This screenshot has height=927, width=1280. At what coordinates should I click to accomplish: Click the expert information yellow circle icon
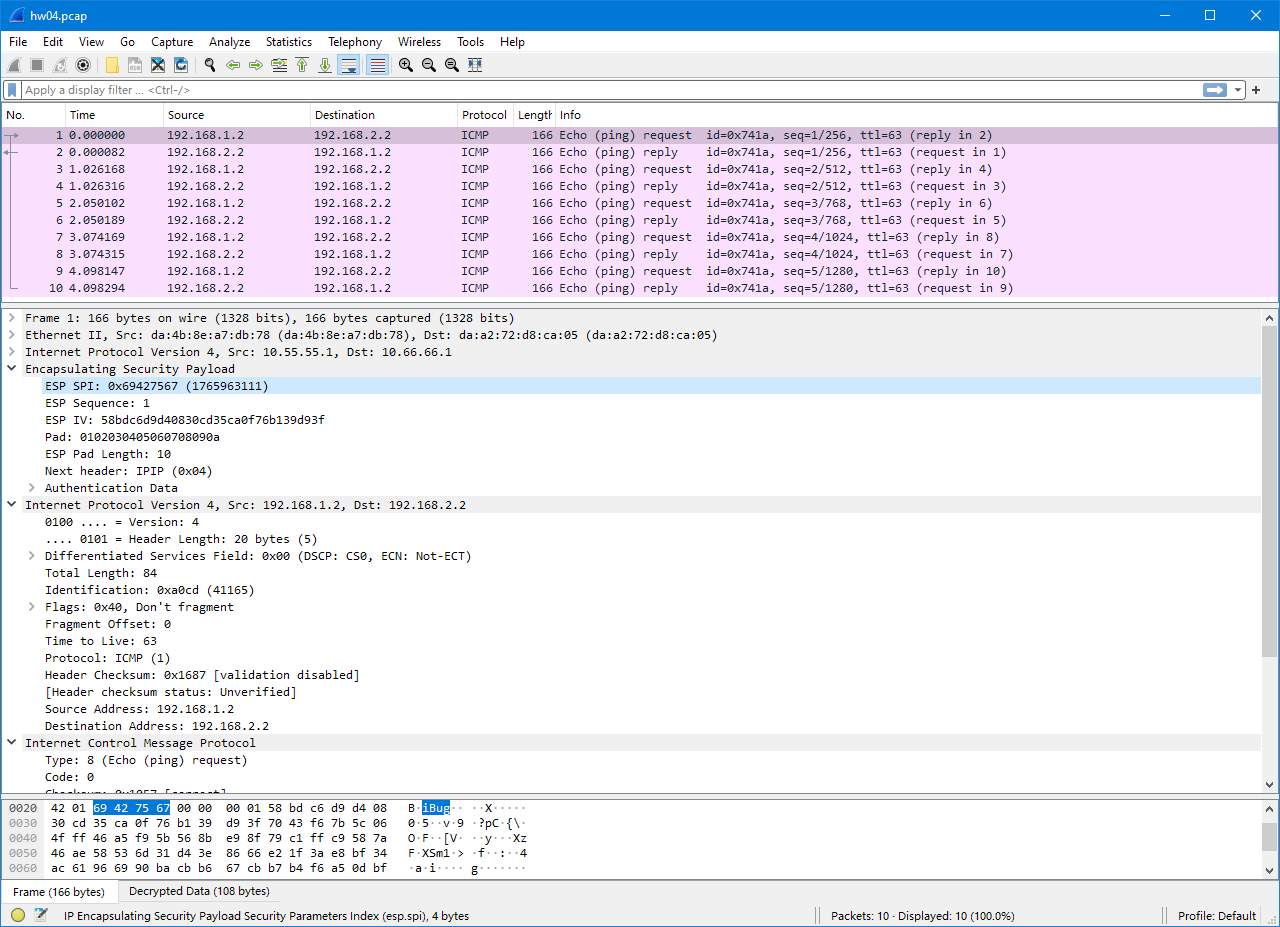pos(18,915)
